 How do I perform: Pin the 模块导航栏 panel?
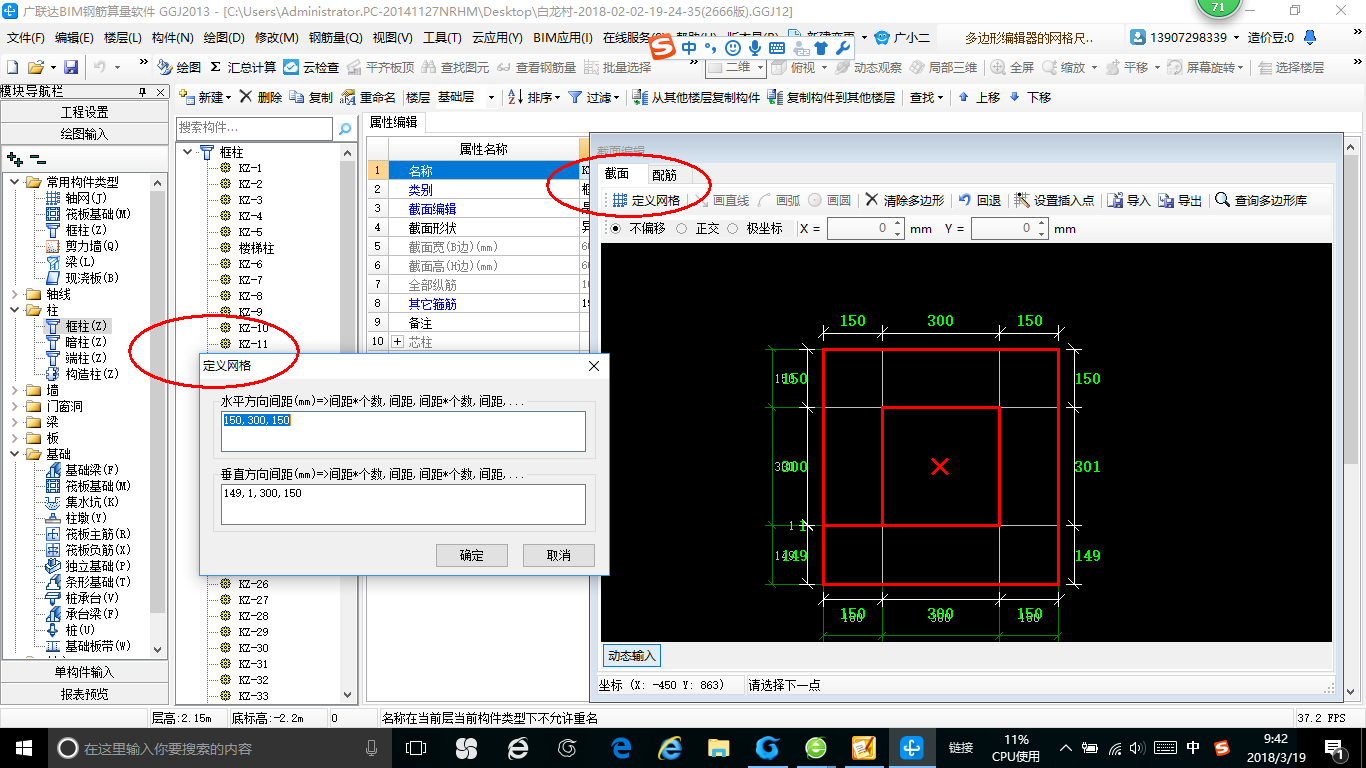coord(142,92)
